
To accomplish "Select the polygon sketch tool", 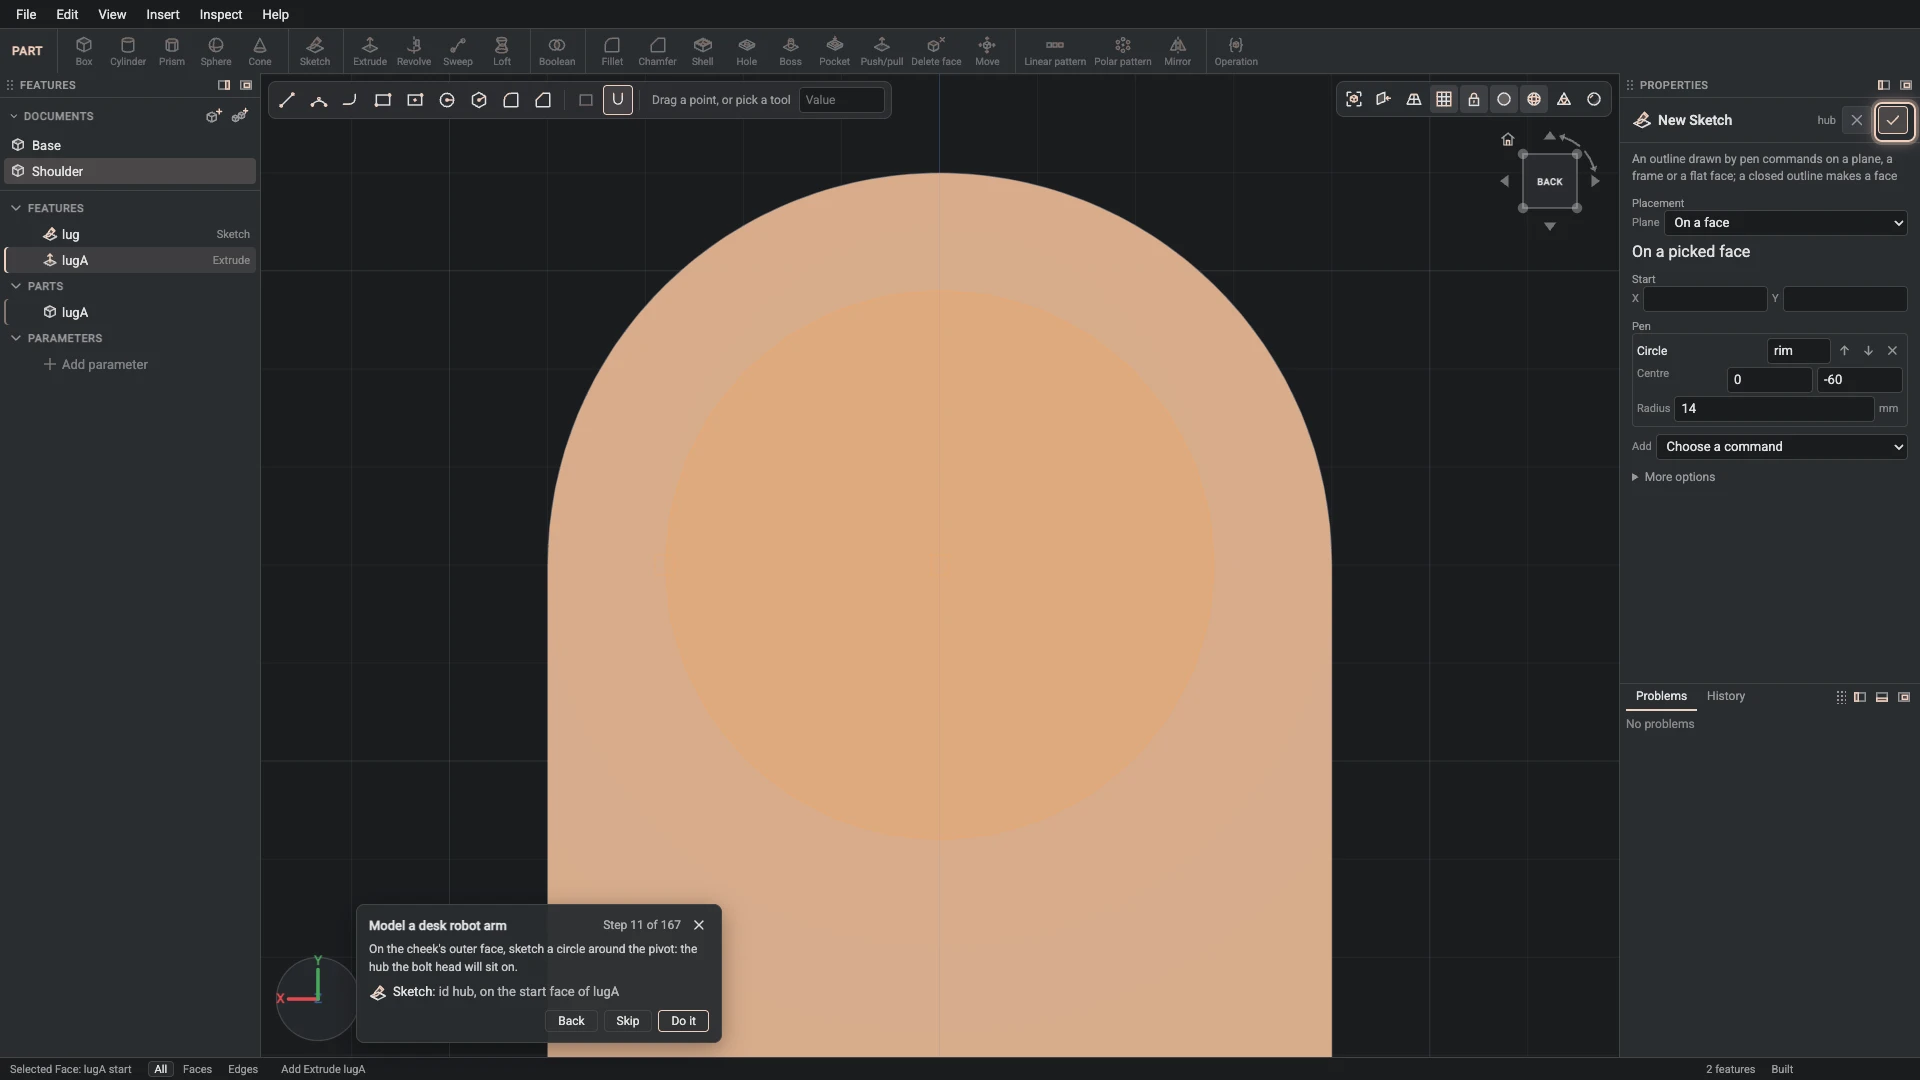I will [479, 100].
